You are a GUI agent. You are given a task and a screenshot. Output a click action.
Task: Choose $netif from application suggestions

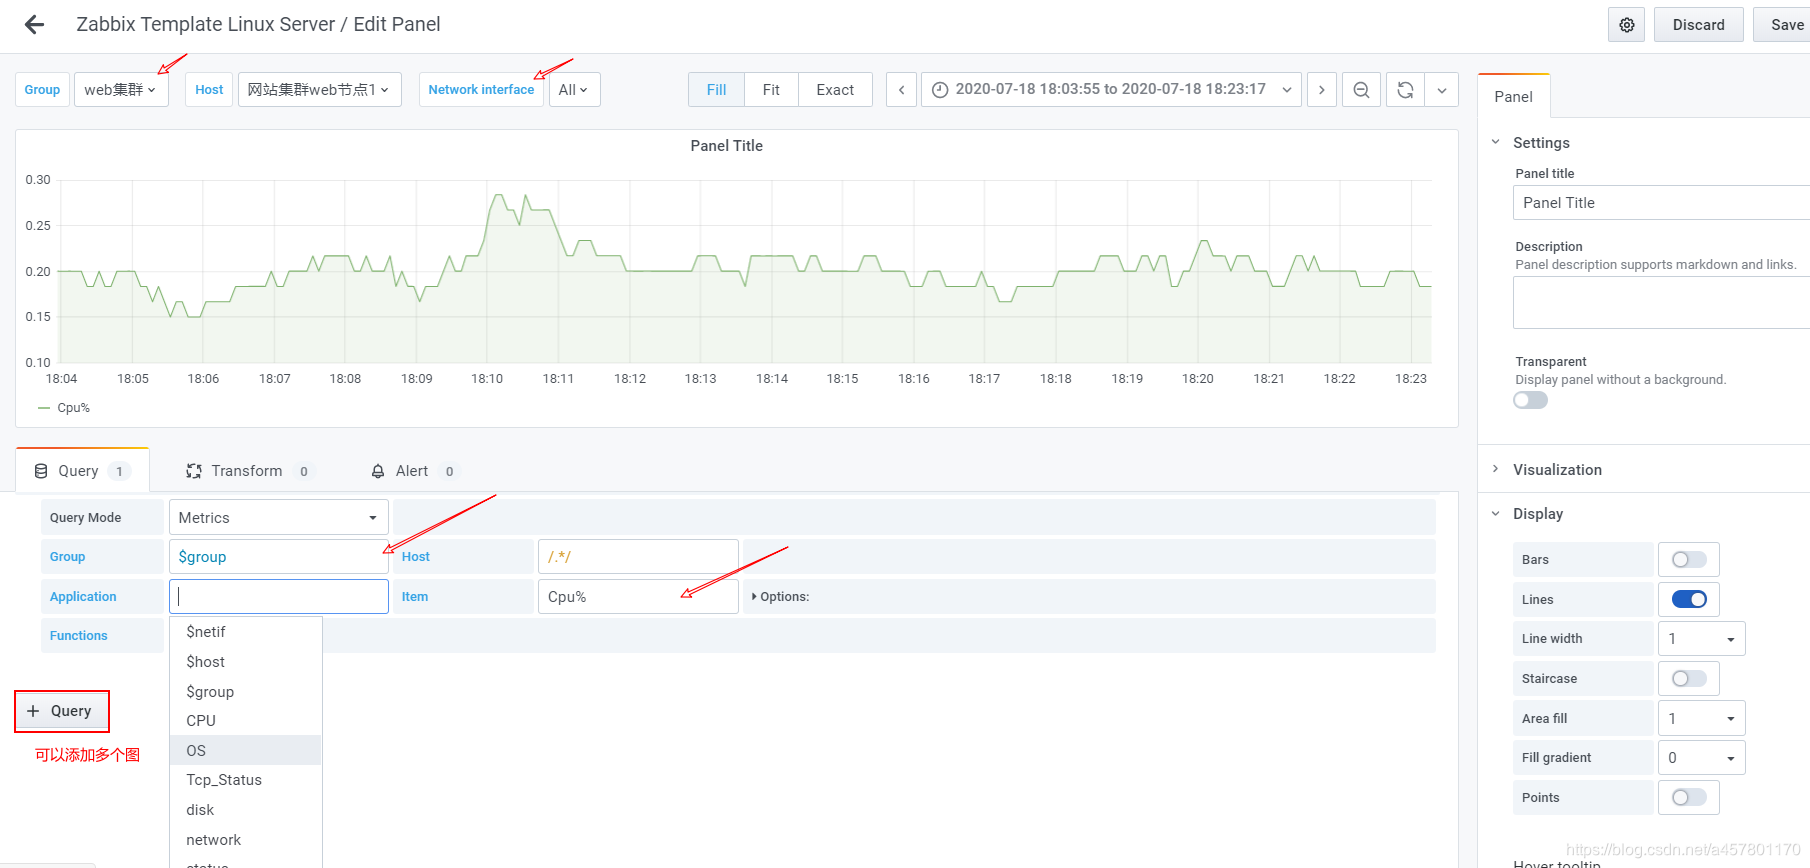click(246, 632)
